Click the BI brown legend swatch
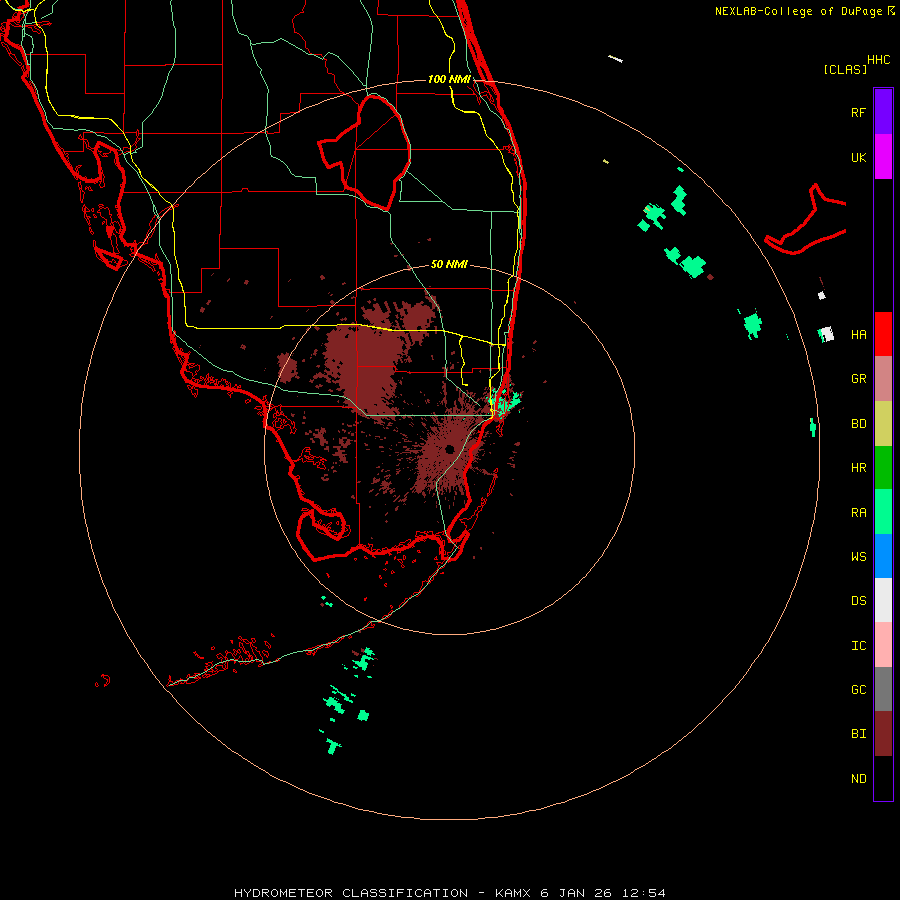 tap(883, 734)
